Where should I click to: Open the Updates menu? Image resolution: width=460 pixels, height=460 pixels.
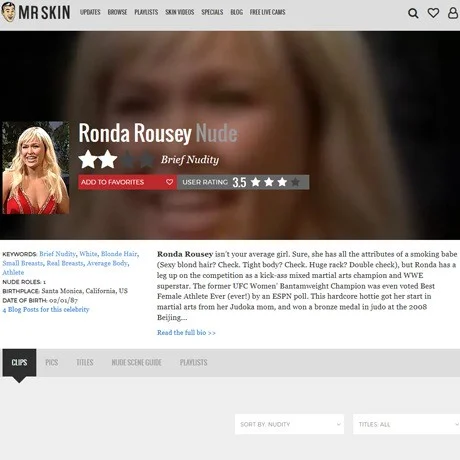[x=90, y=12]
